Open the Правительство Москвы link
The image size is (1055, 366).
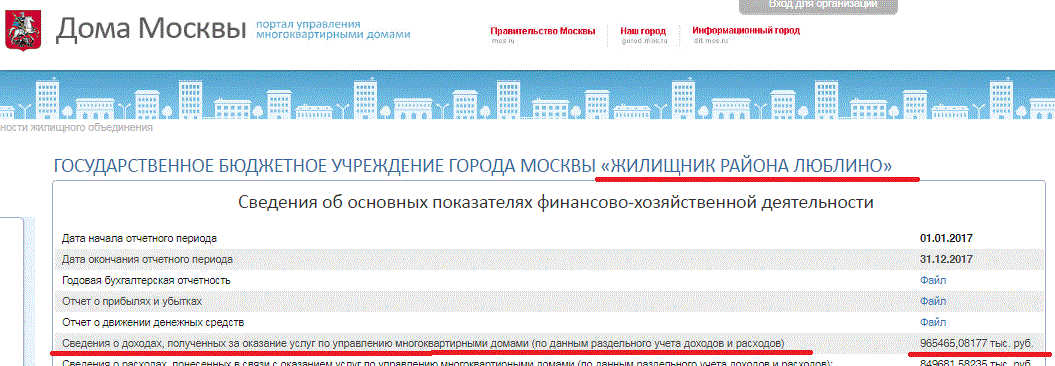pyautogui.click(x=543, y=31)
